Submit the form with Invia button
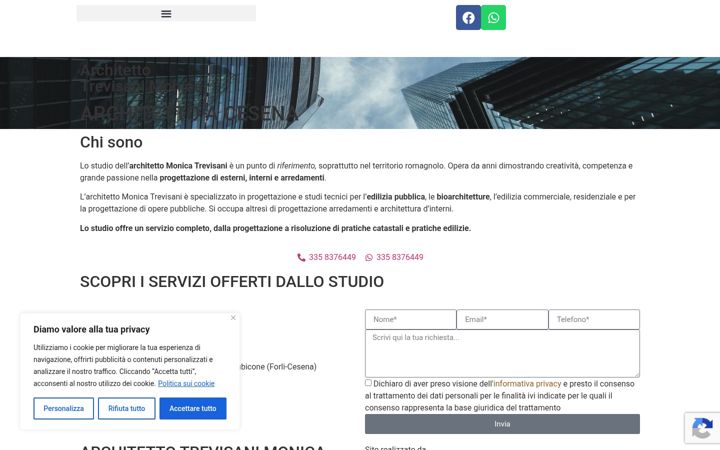The image size is (720, 450). pyautogui.click(x=502, y=424)
